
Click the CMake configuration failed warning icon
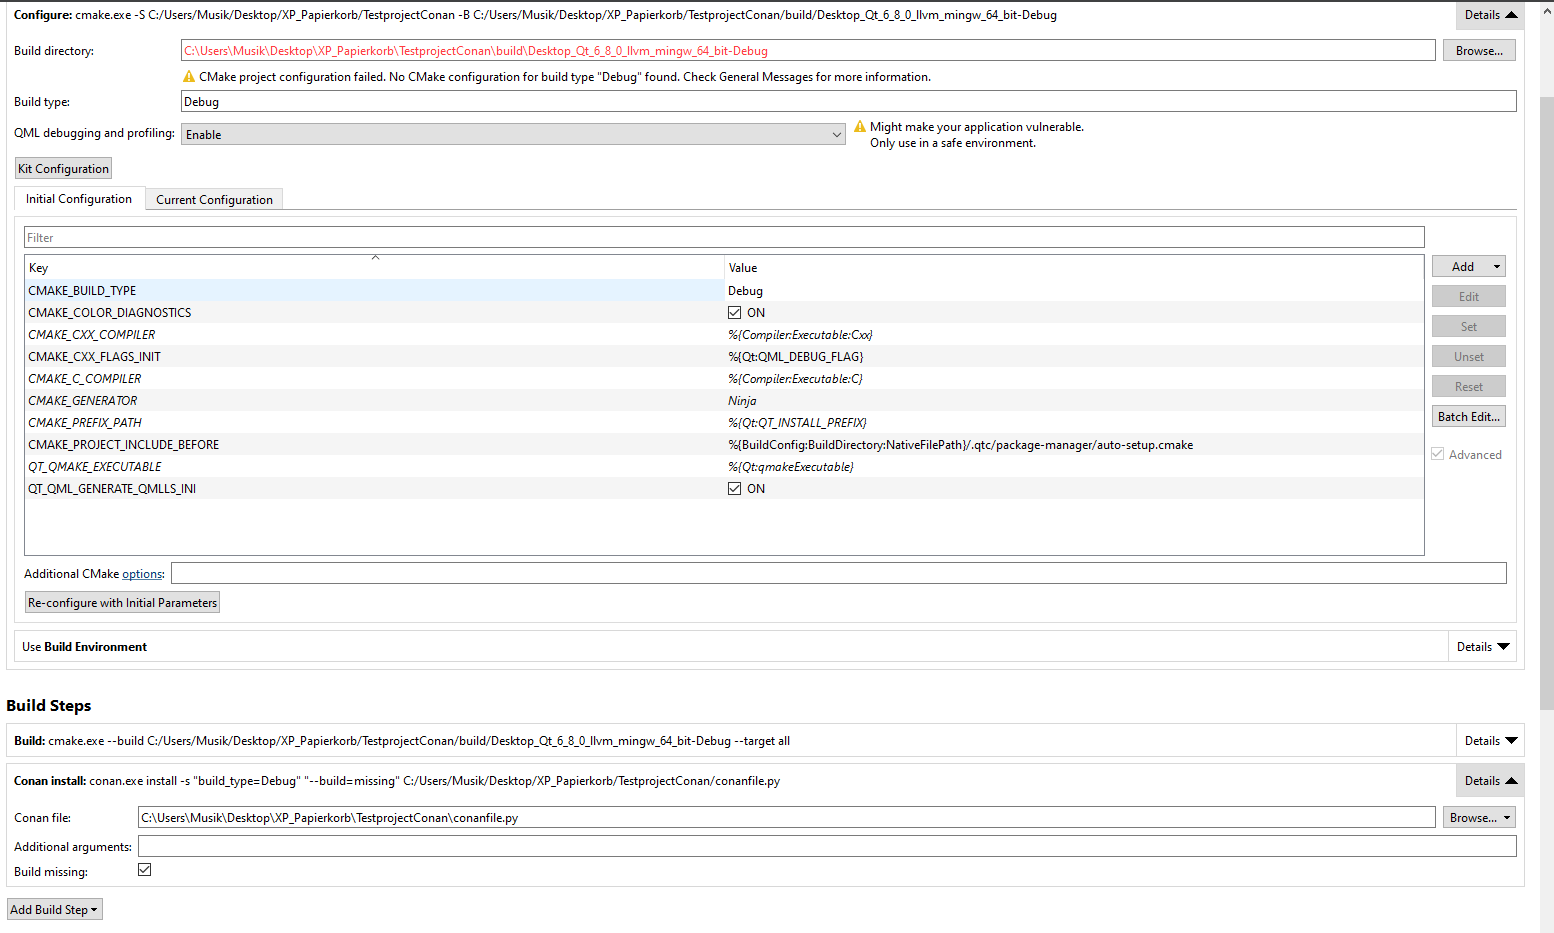pyautogui.click(x=189, y=77)
